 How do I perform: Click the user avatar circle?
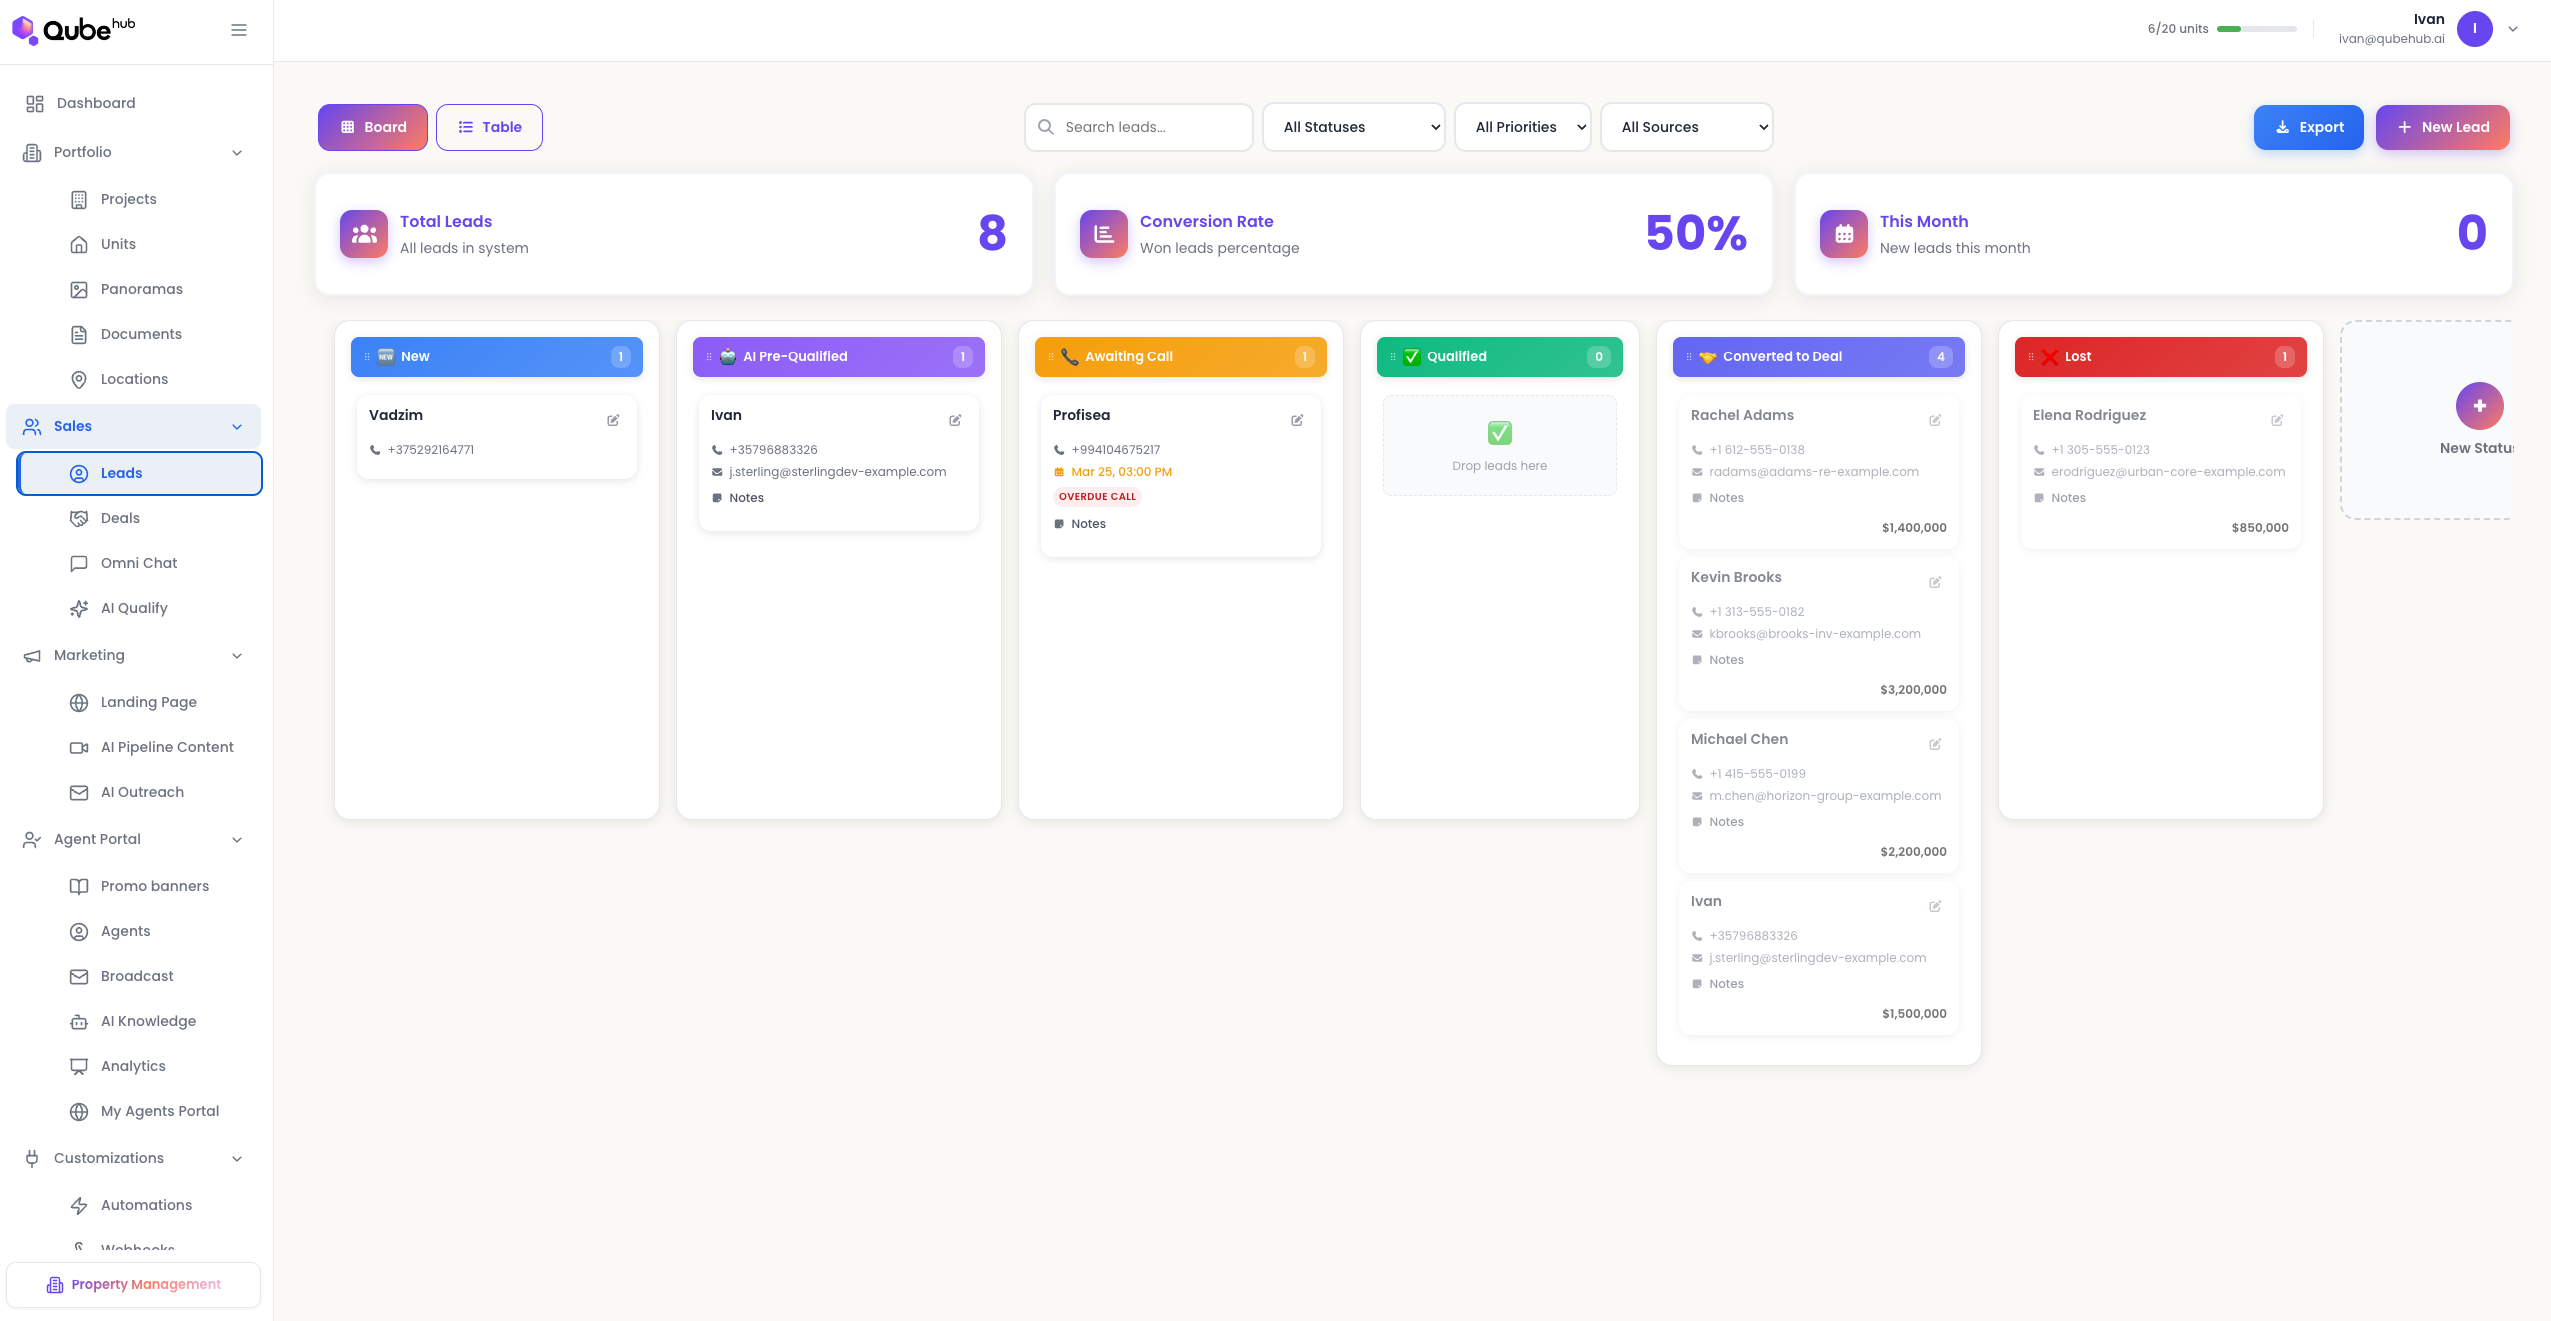[x=2475, y=29]
